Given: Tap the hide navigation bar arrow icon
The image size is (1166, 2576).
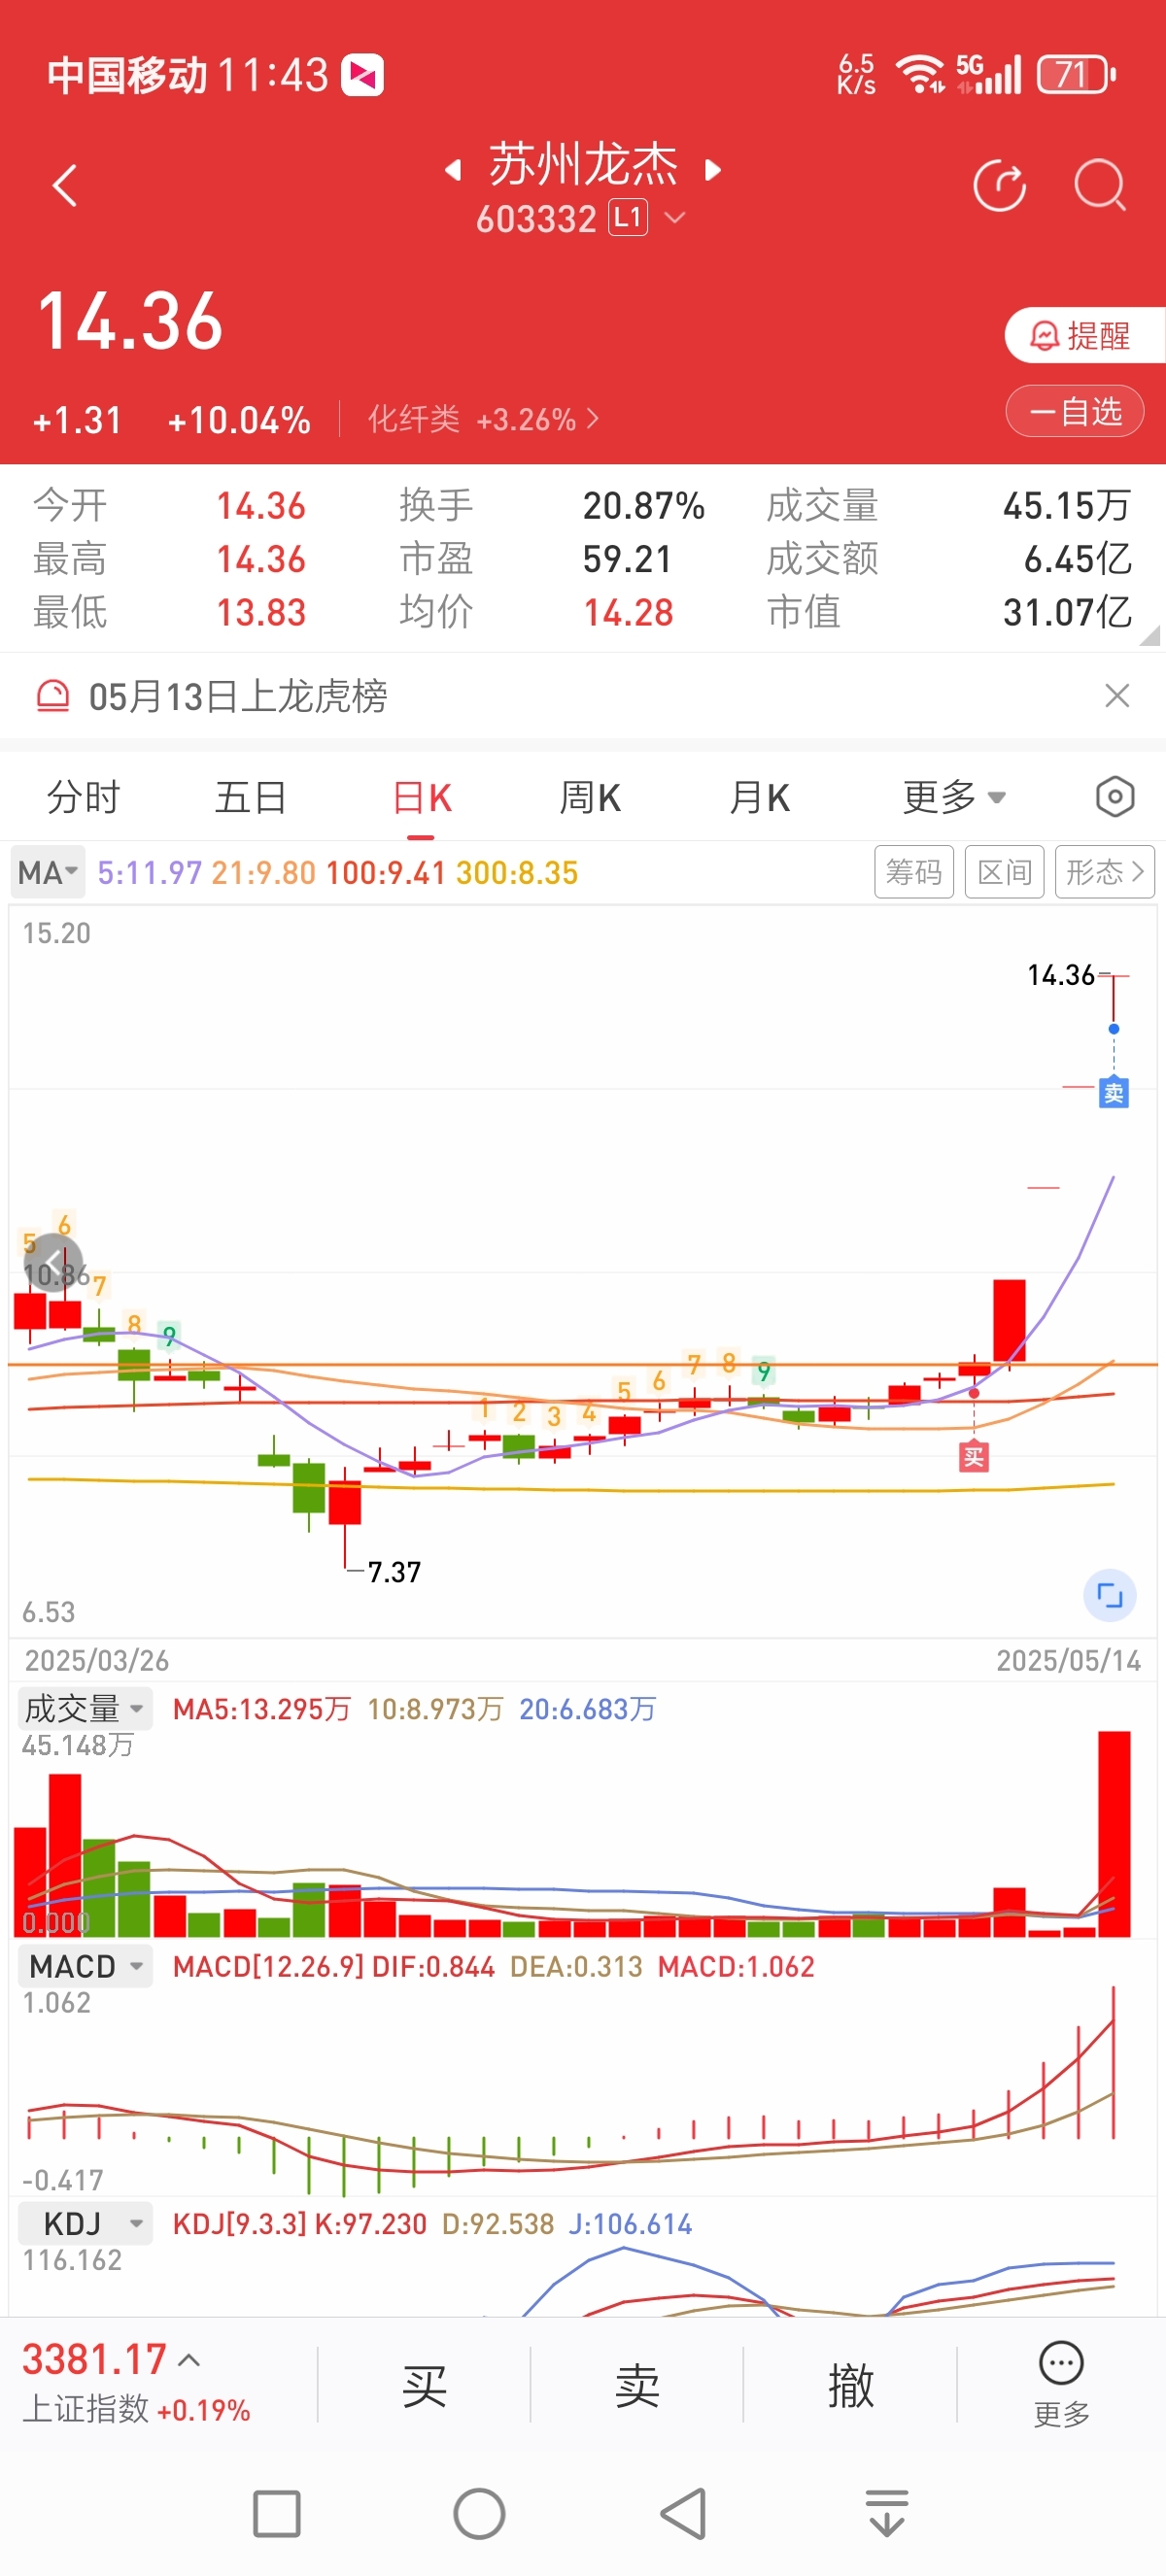Looking at the screenshot, I should coord(887,2514).
